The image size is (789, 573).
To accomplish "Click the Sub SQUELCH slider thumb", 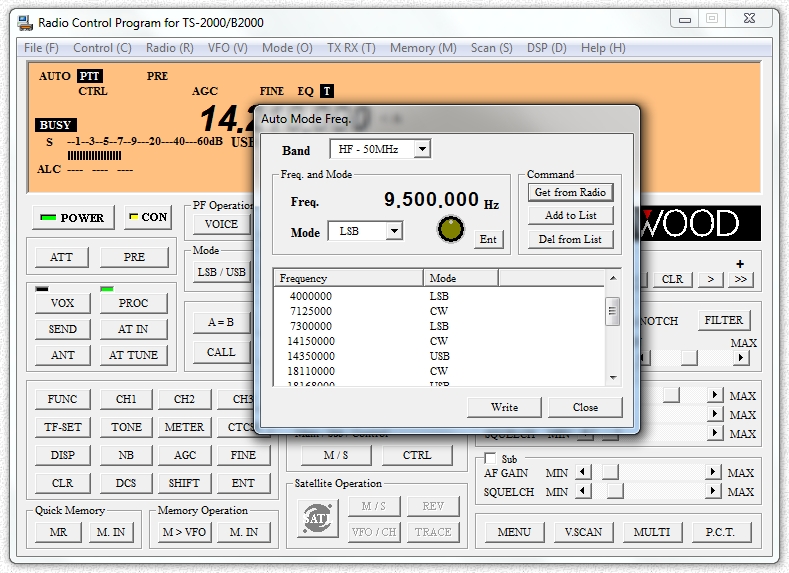I will (x=615, y=491).
